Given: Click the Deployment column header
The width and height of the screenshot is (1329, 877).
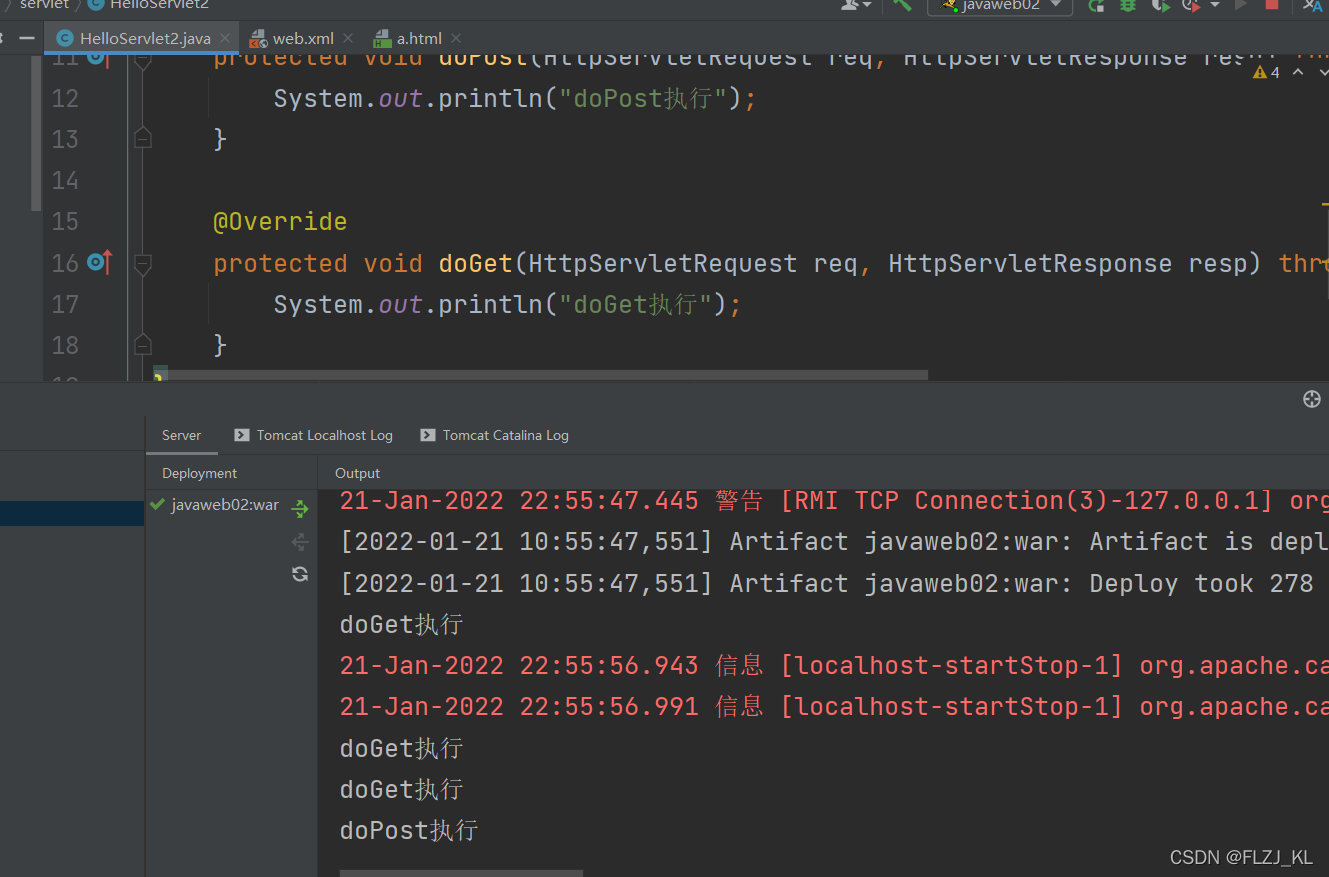Looking at the screenshot, I should [x=199, y=473].
